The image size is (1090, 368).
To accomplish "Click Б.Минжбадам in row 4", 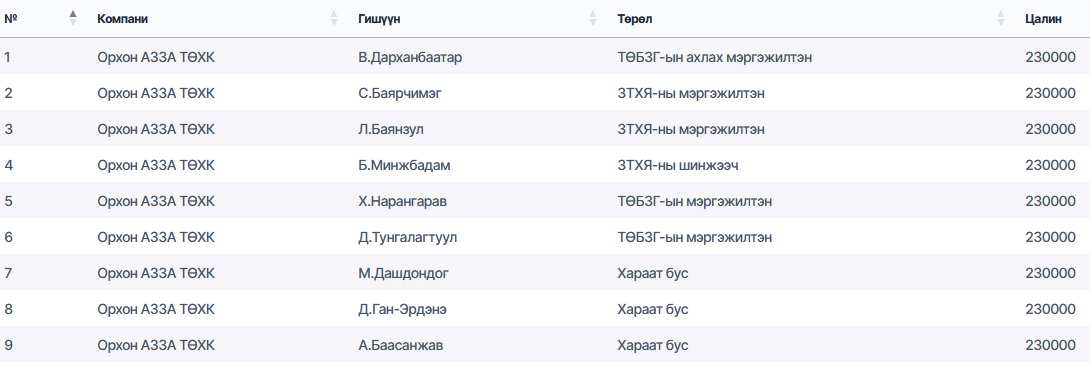I will click(x=404, y=166).
